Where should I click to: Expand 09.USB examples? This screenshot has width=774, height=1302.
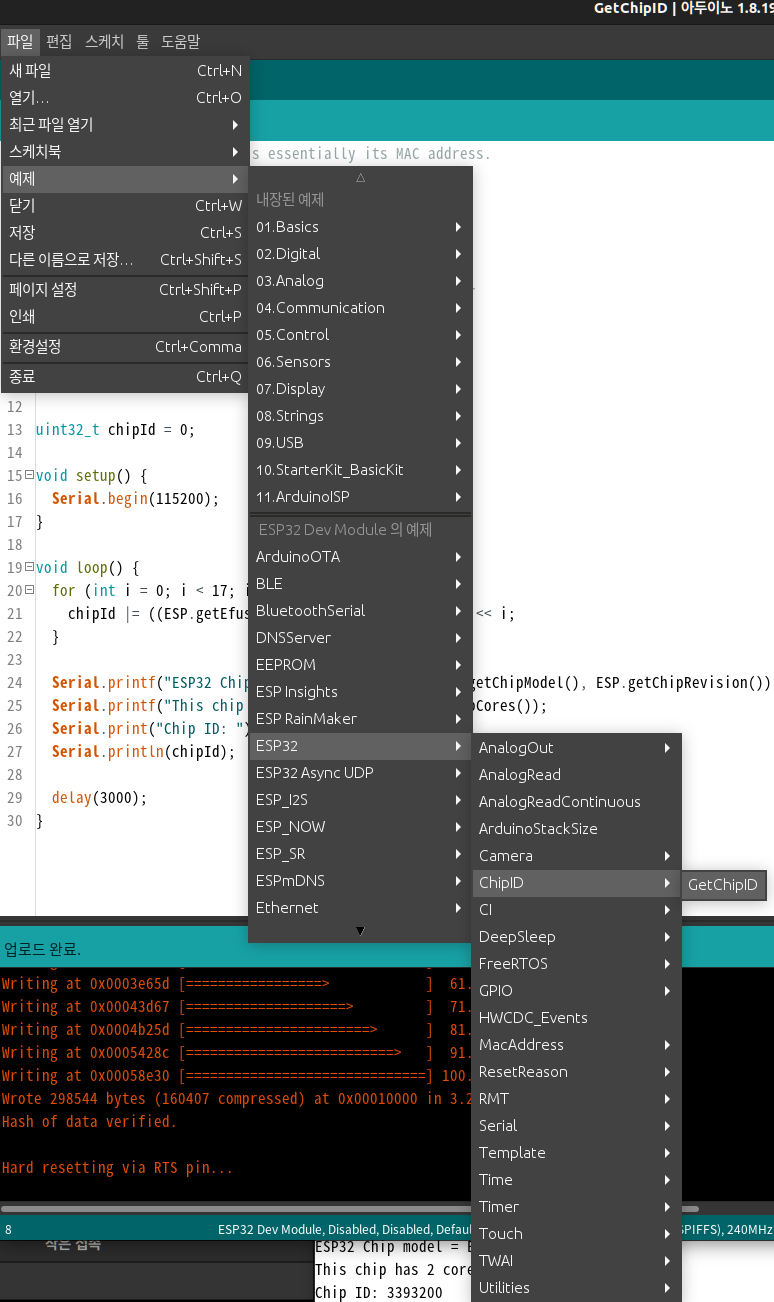point(360,443)
